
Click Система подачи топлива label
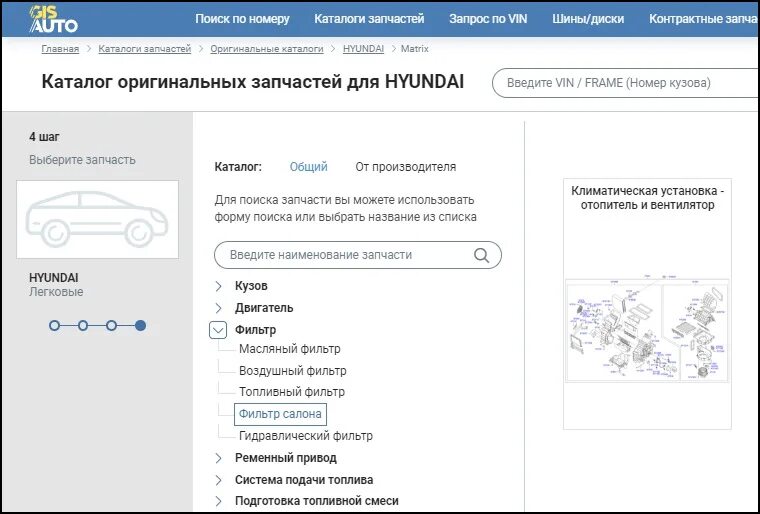(x=304, y=480)
